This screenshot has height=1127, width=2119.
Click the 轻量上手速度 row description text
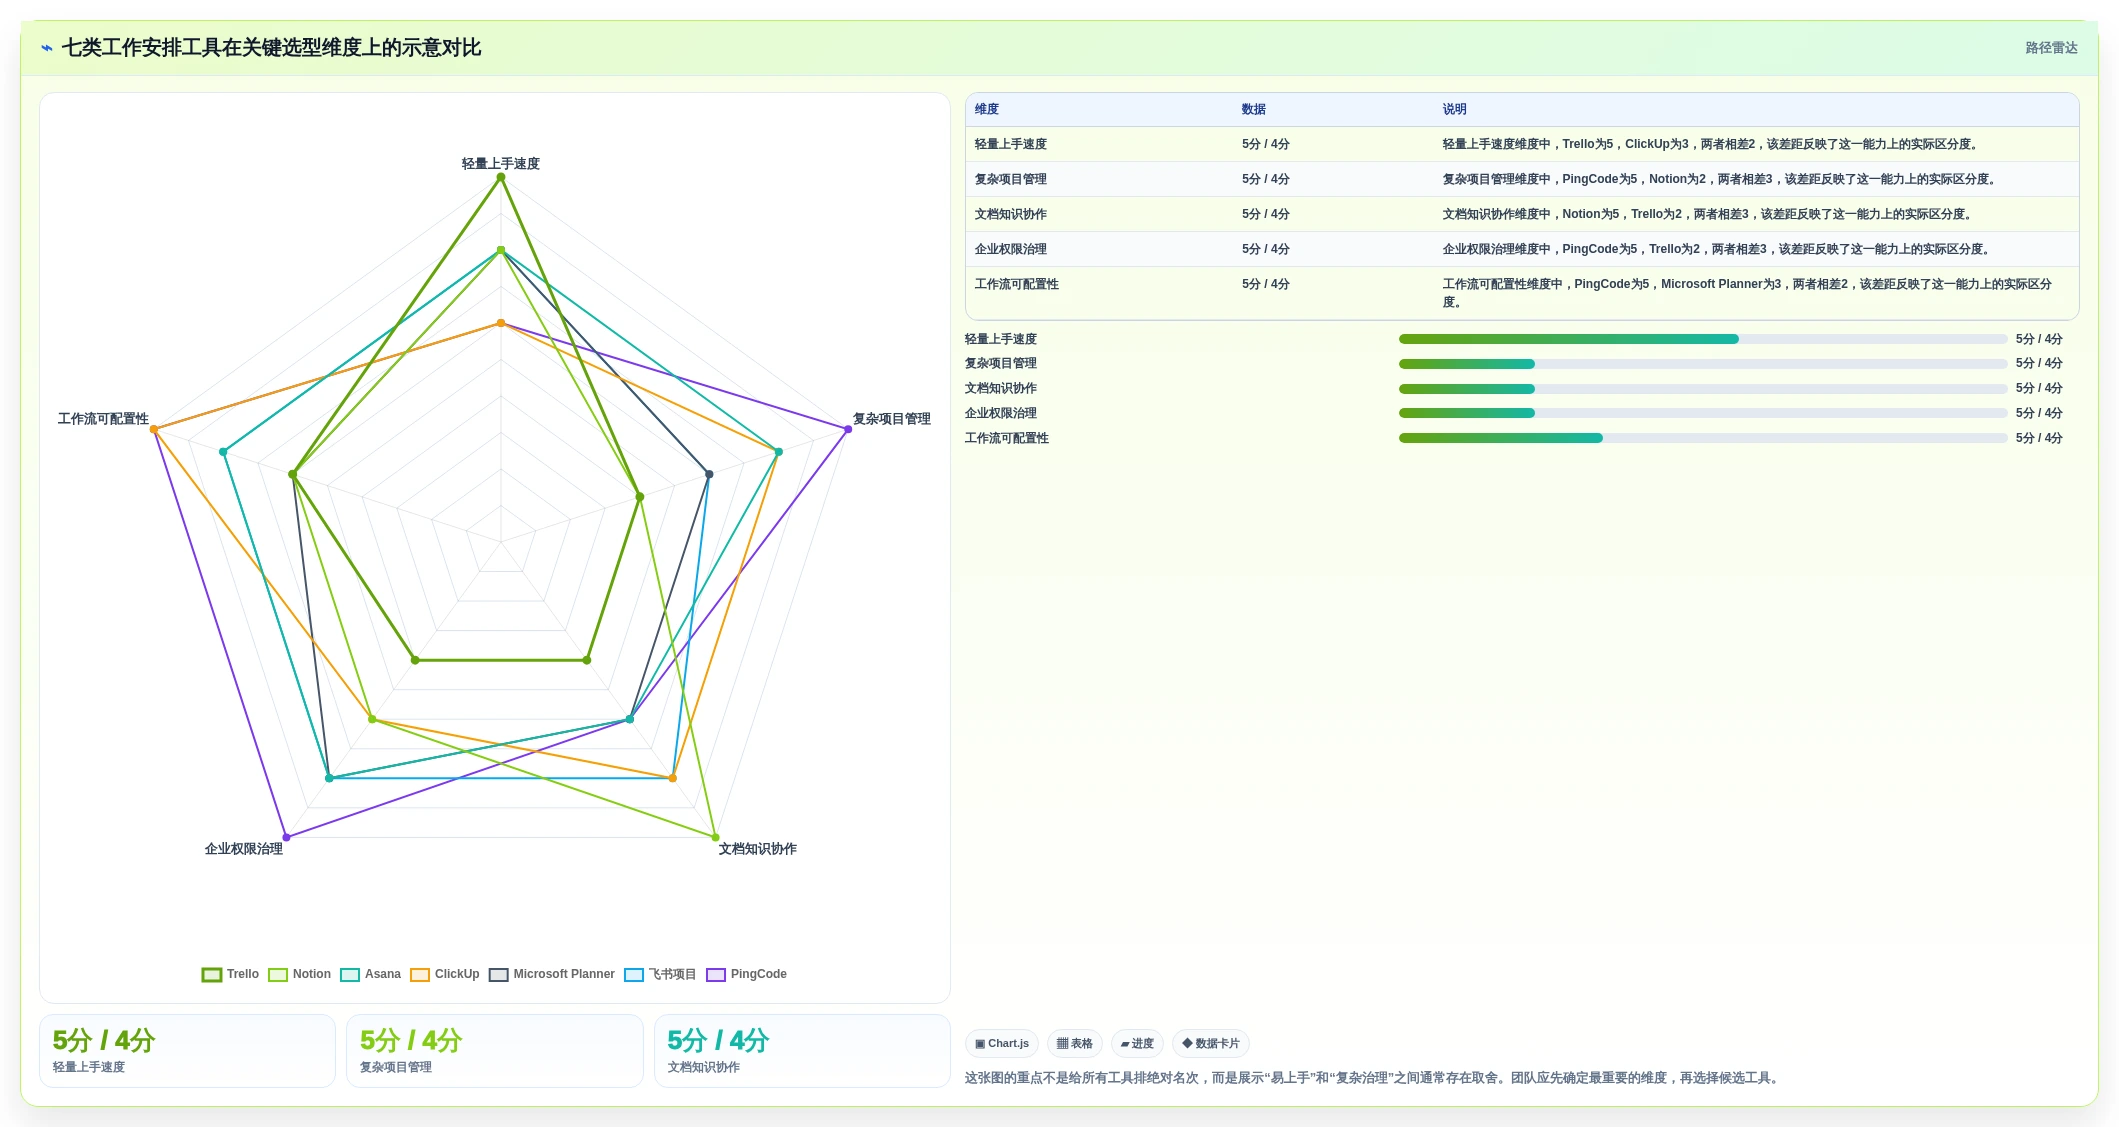1712,145
